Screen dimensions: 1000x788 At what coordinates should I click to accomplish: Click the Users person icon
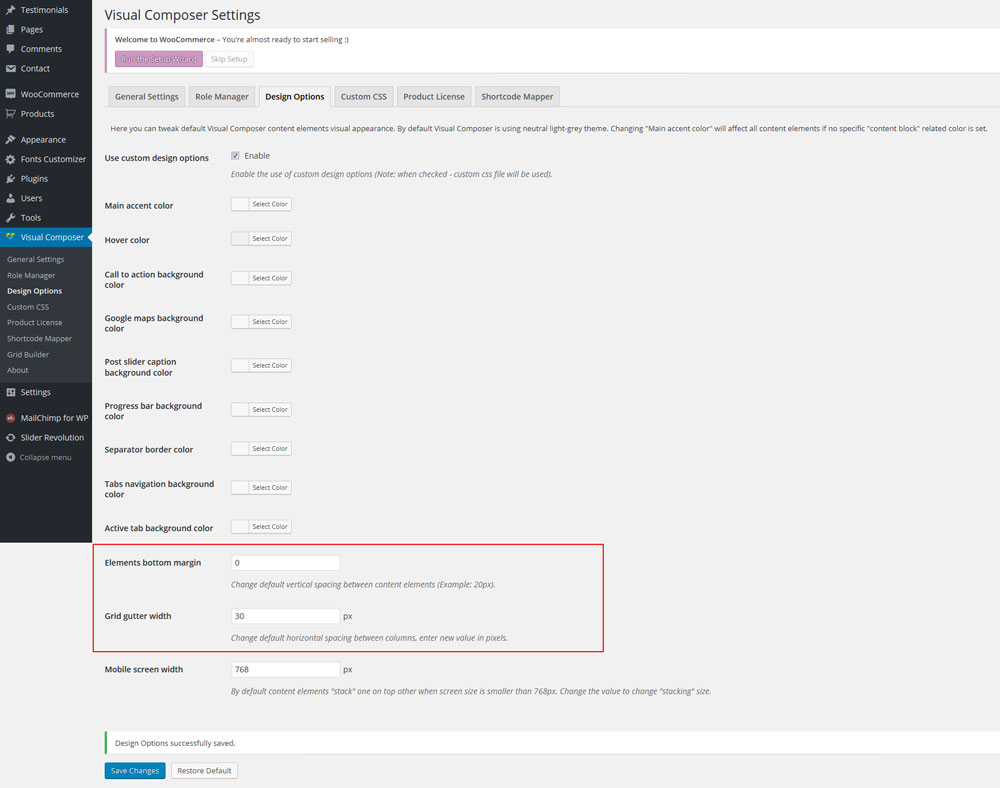(10, 198)
